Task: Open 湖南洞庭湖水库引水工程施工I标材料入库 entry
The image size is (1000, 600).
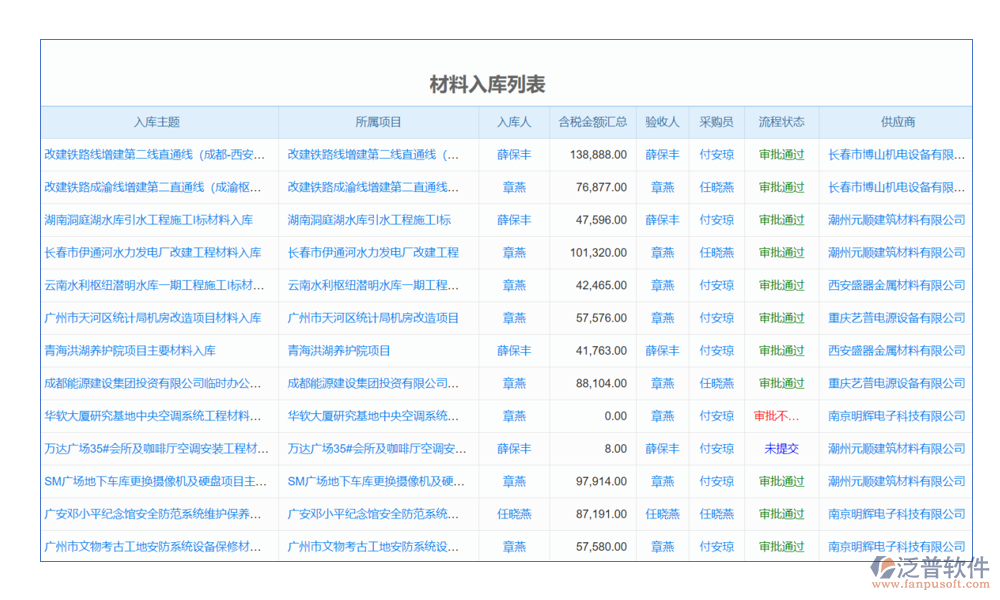Action: (148, 220)
